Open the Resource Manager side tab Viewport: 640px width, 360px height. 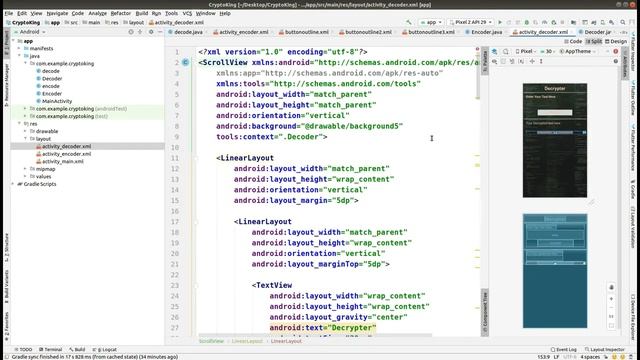[6, 85]
